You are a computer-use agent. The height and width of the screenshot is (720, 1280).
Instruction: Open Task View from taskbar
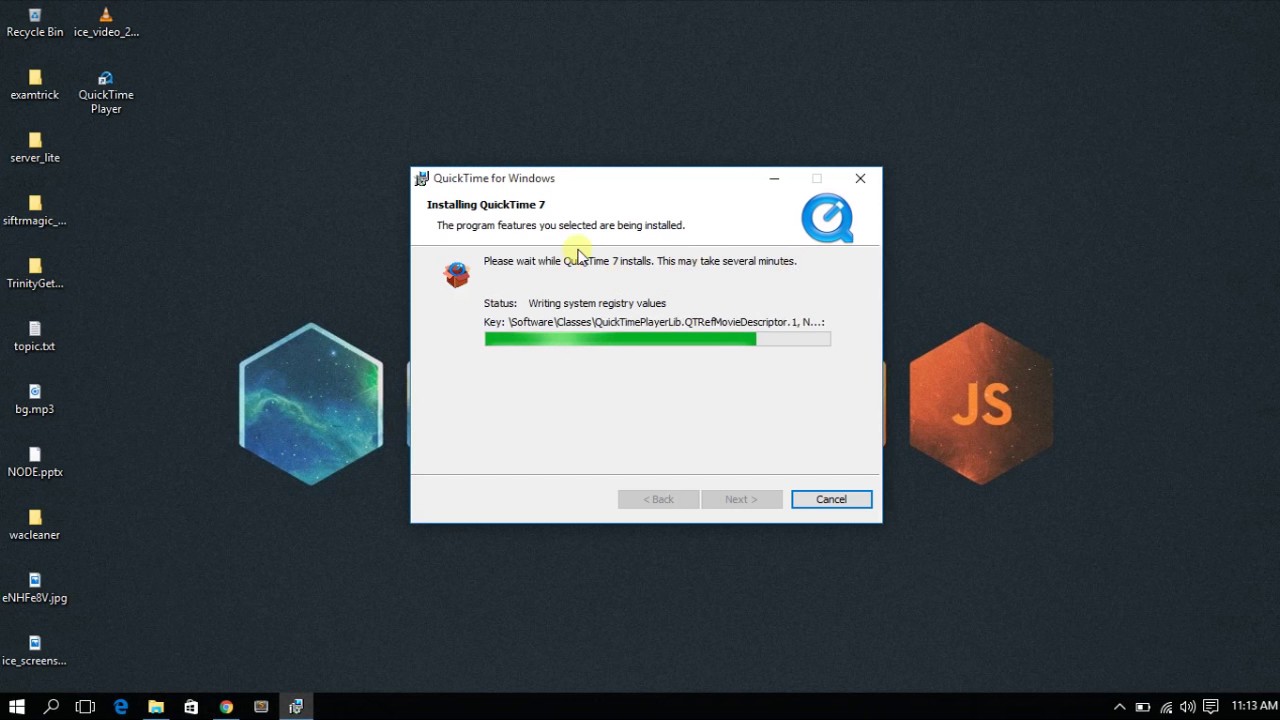click(x=85, y=707)
